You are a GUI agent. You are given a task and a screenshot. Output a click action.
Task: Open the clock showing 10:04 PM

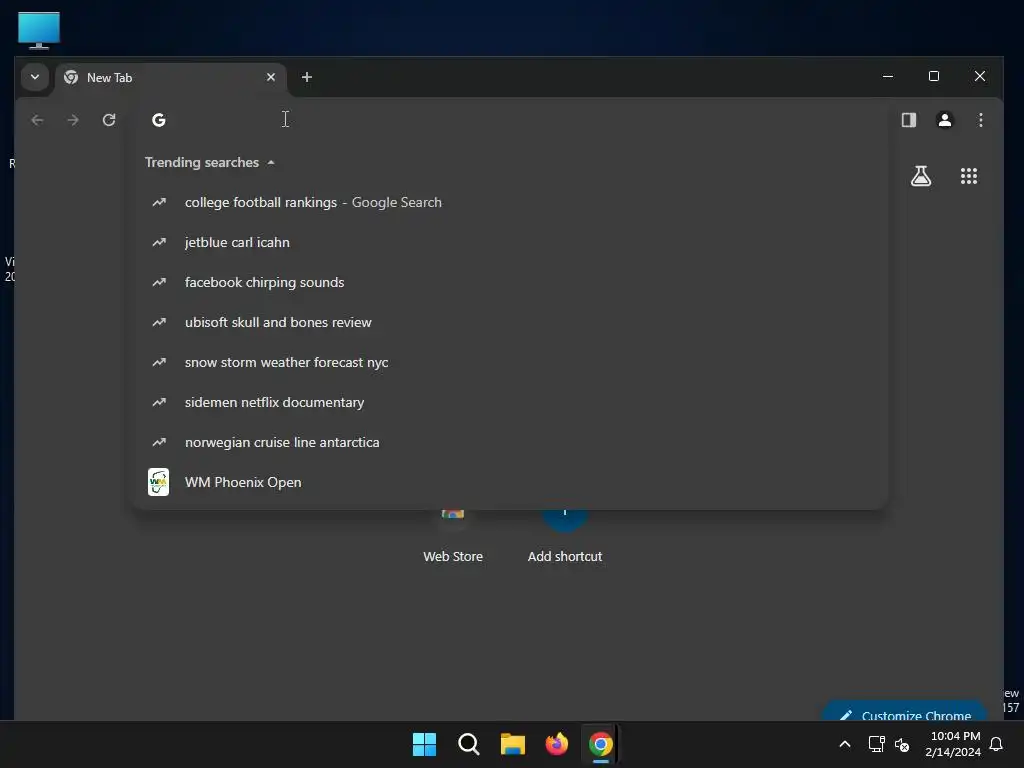tap(953, 744)
